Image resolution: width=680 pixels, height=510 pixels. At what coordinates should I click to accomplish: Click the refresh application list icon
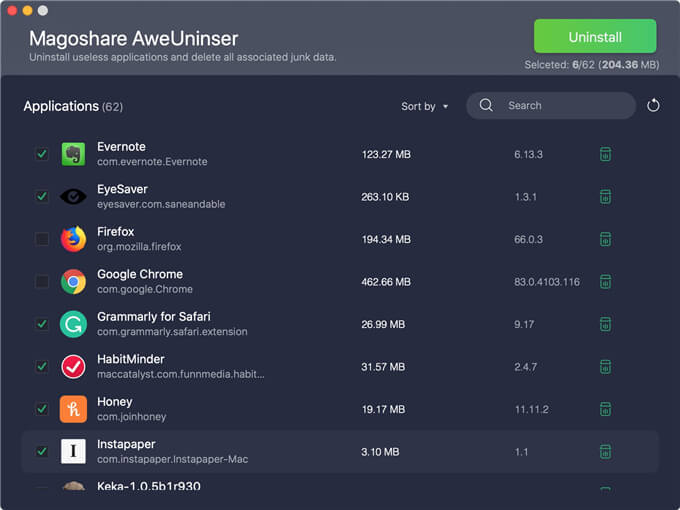coord(653,105)
